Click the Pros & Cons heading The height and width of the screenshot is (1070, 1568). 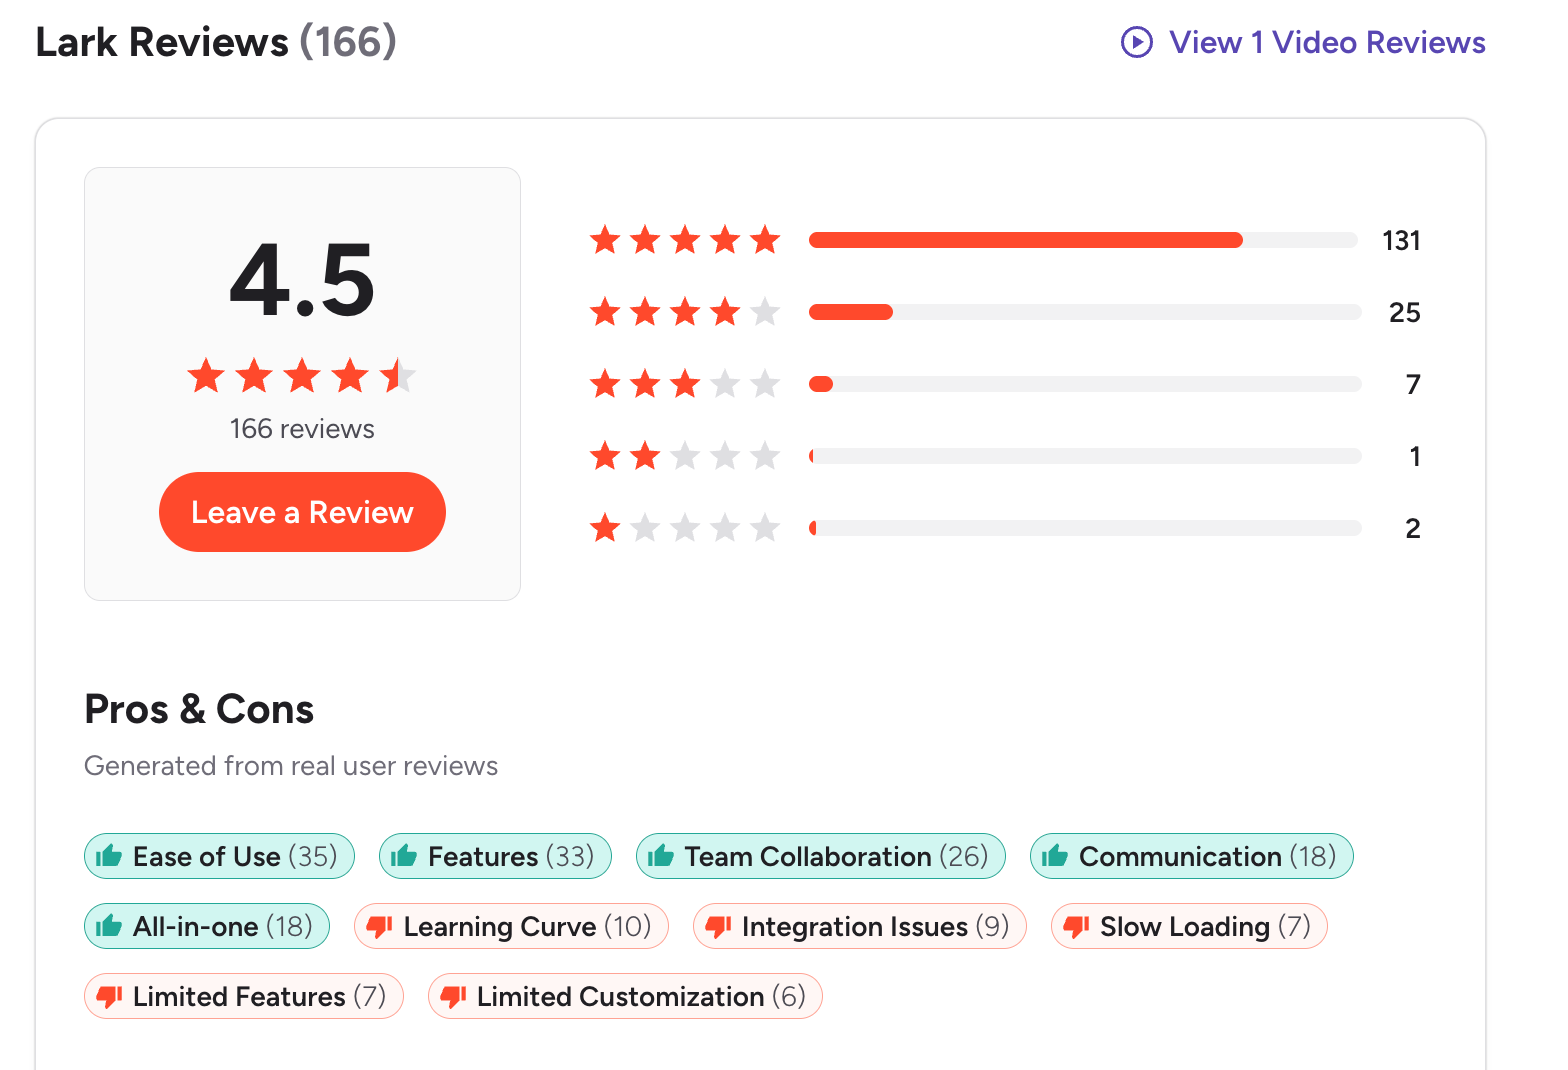tap(199, 709)
